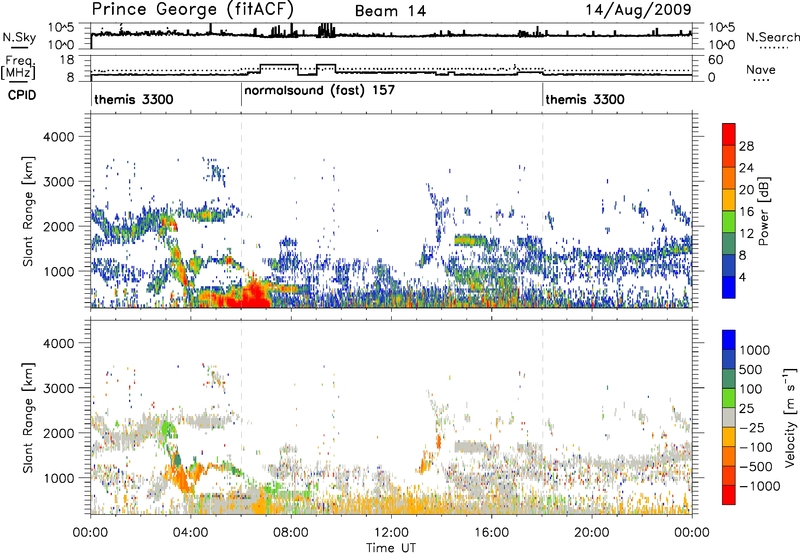The image size is (800, 554).
Task: Pick the bright blue bottom segment of Power colorbar
Action: click(729, 288)
